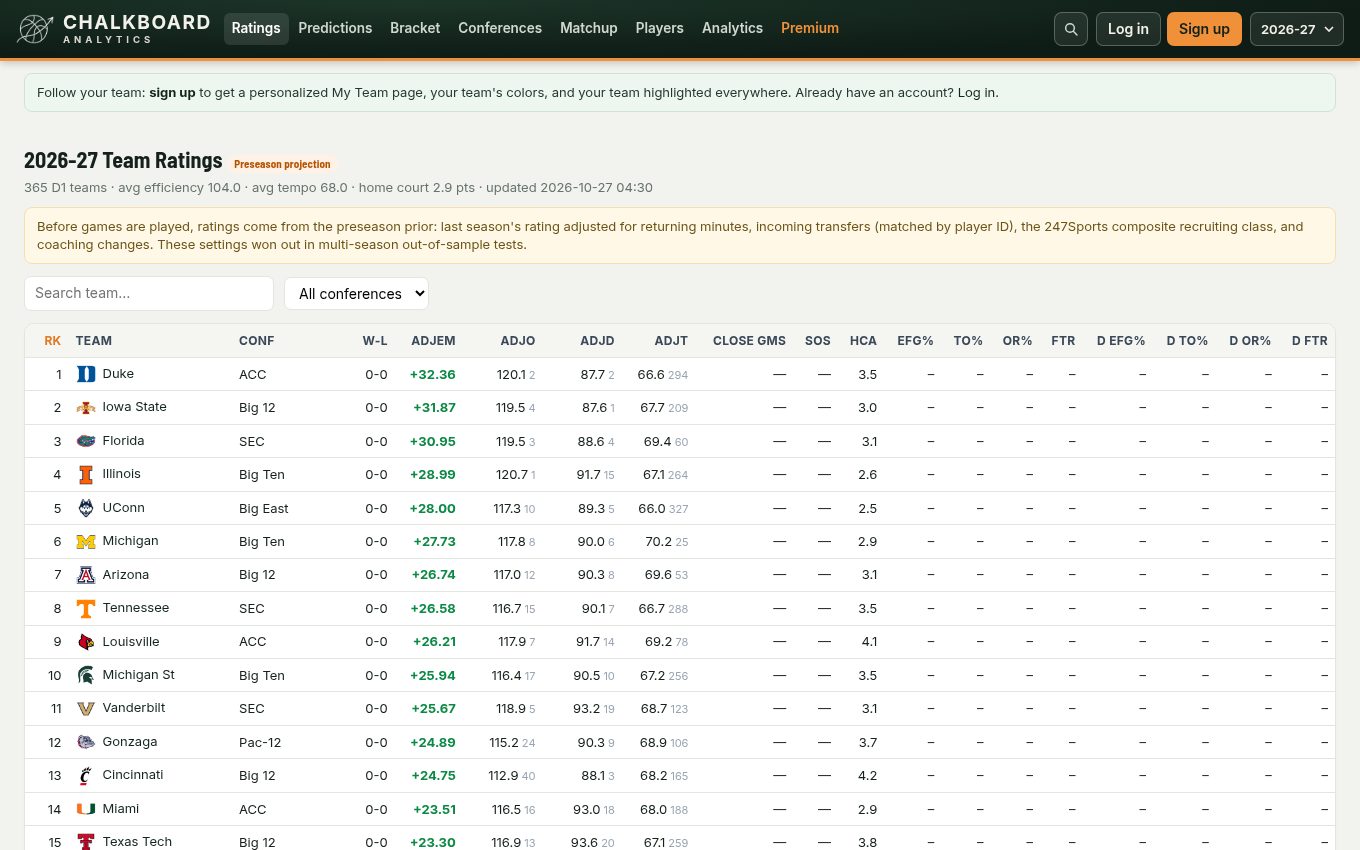Click the Duke team logo

[86, 374]
